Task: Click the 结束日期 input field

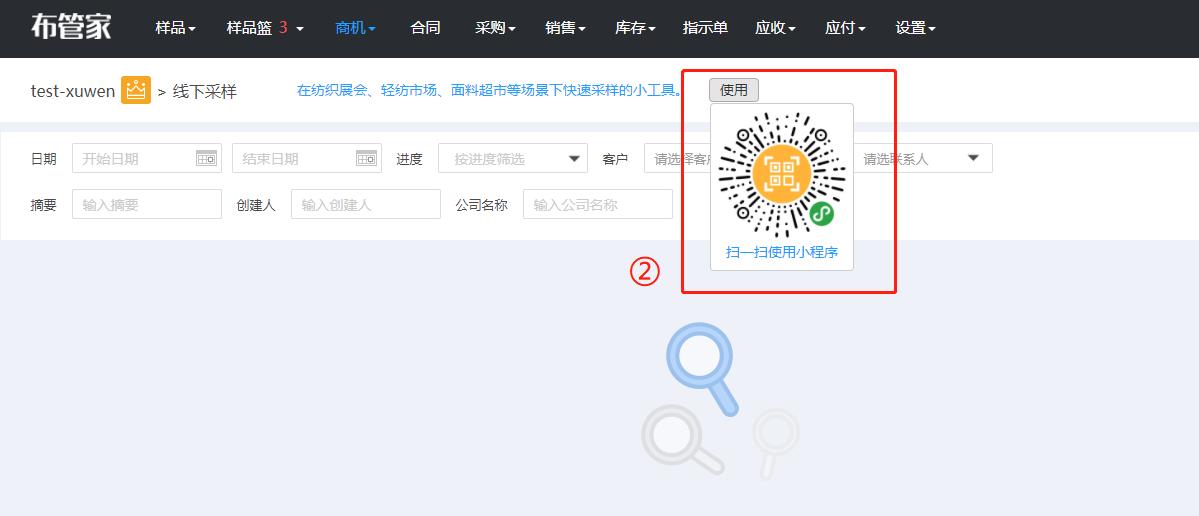Action: (307, 158)
